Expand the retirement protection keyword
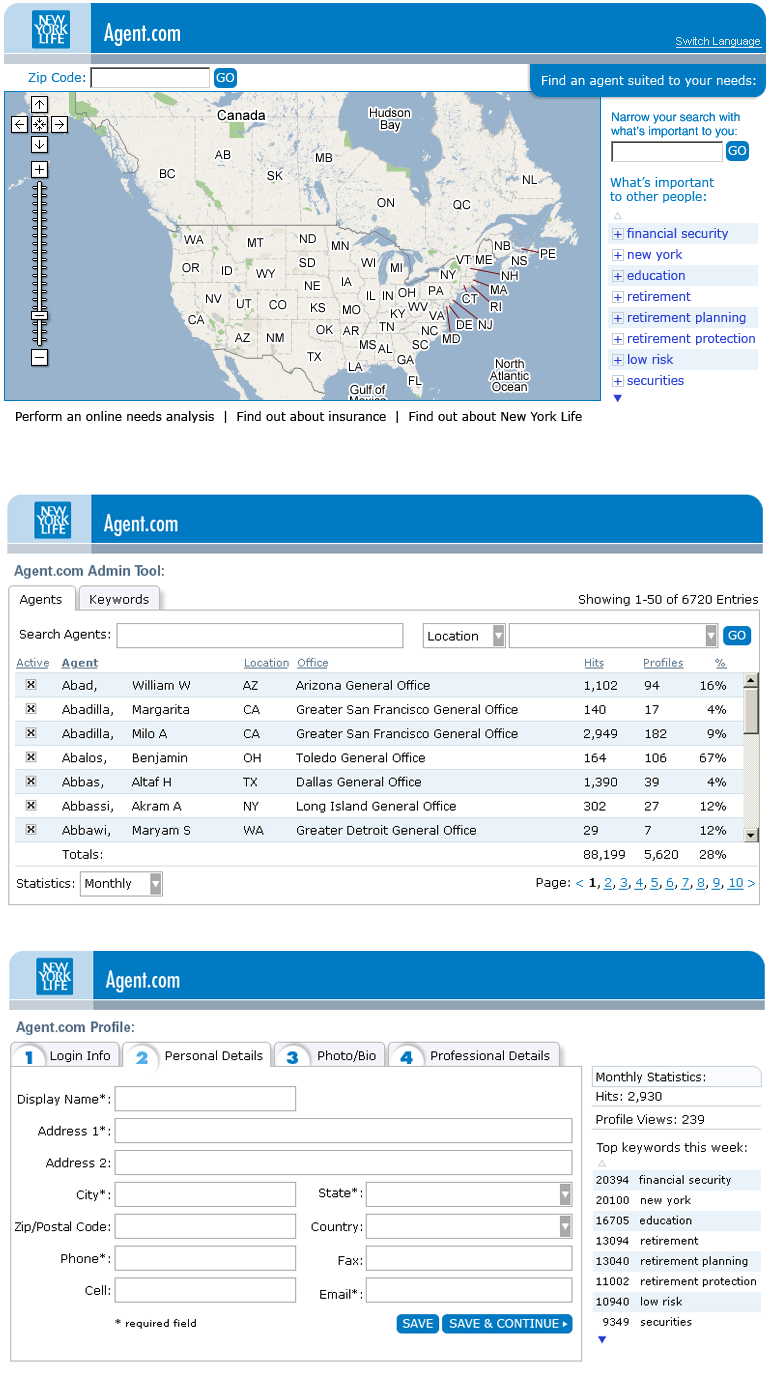Viewport: 770px width, 1380px height. click(x=617, y=339)
